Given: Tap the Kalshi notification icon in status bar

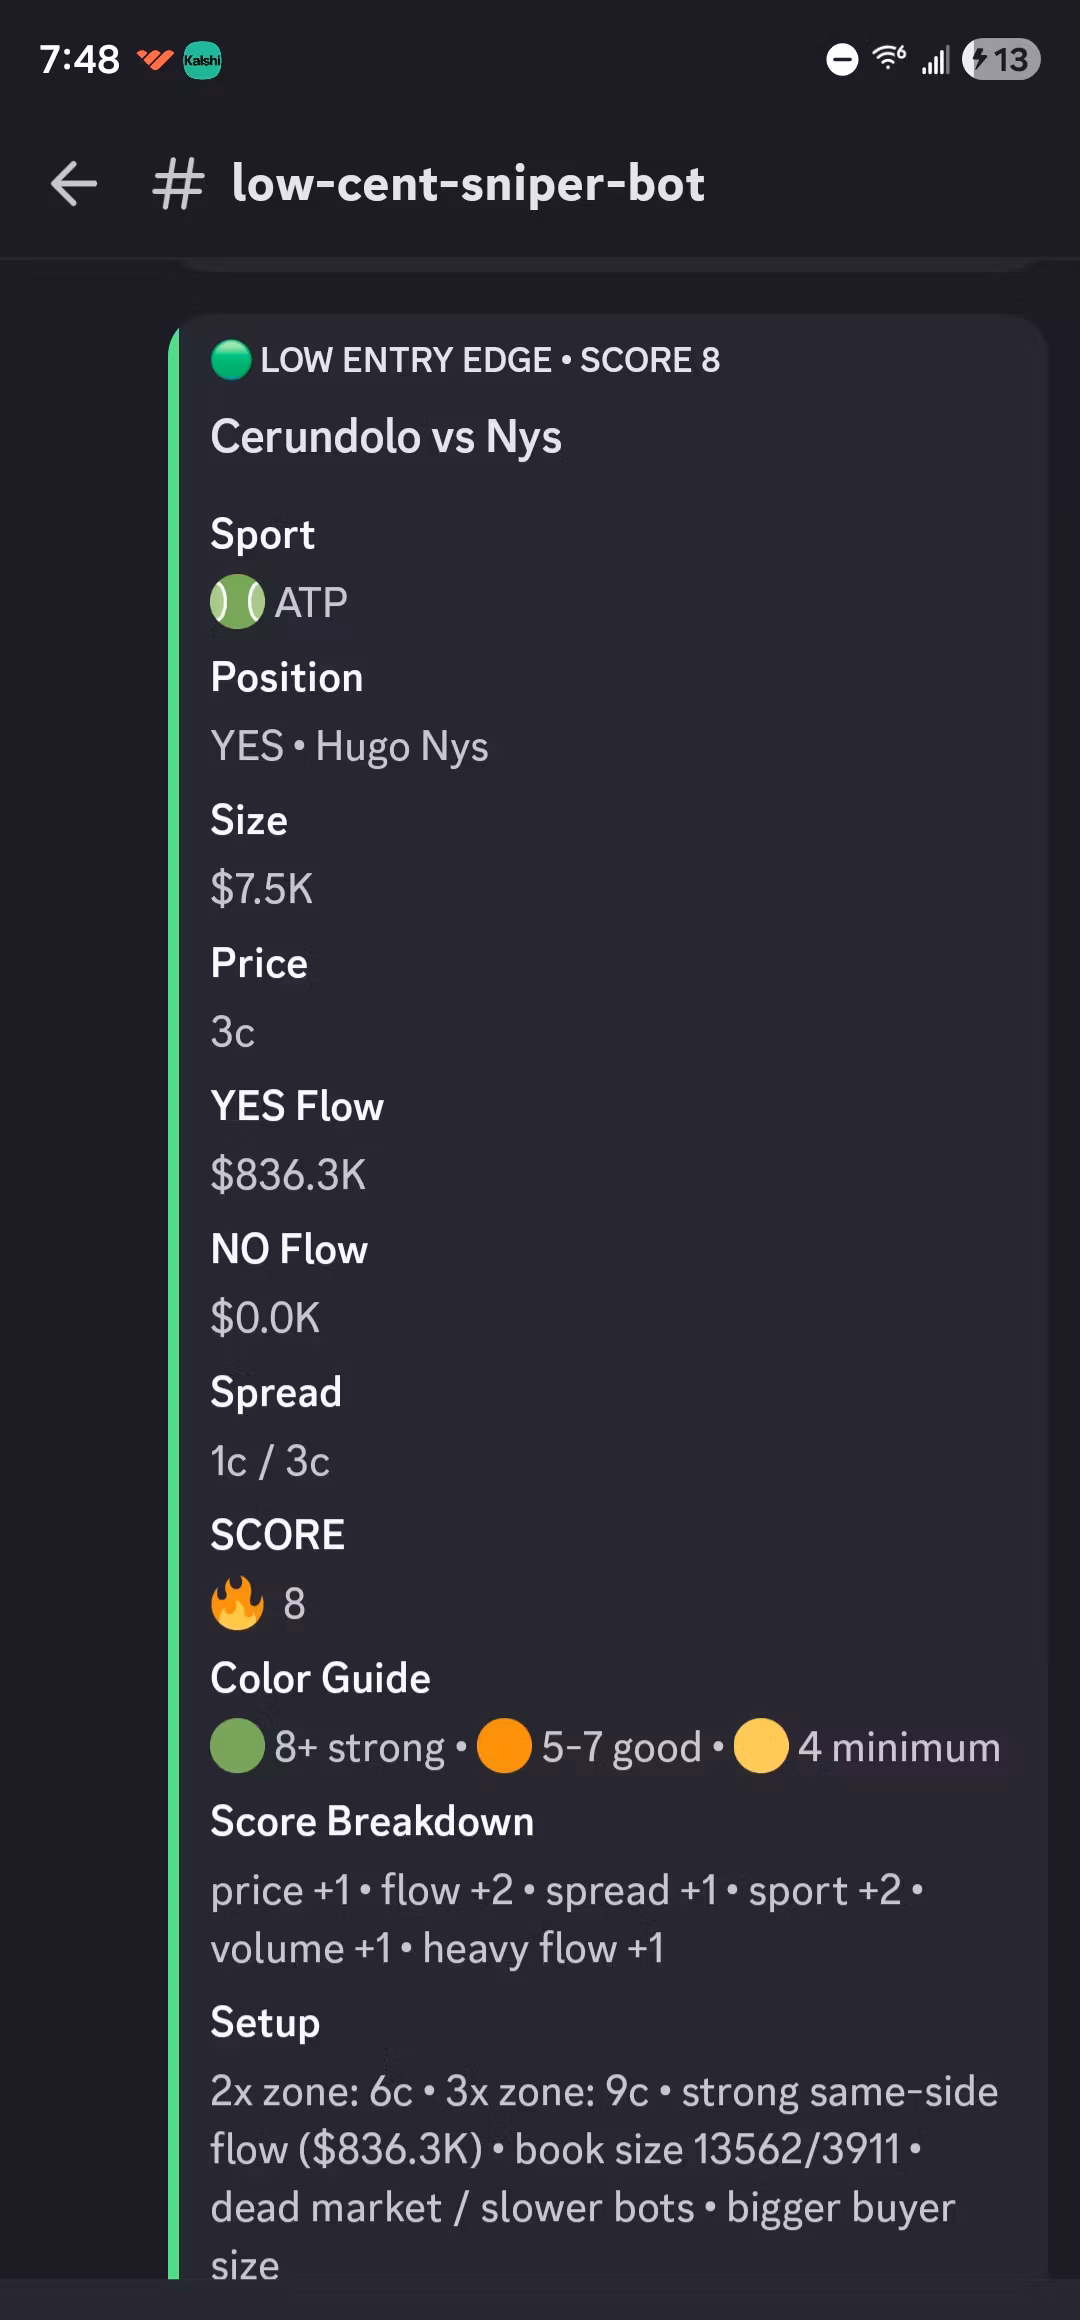Looking at the screenshot, I should tap(203, 60).
